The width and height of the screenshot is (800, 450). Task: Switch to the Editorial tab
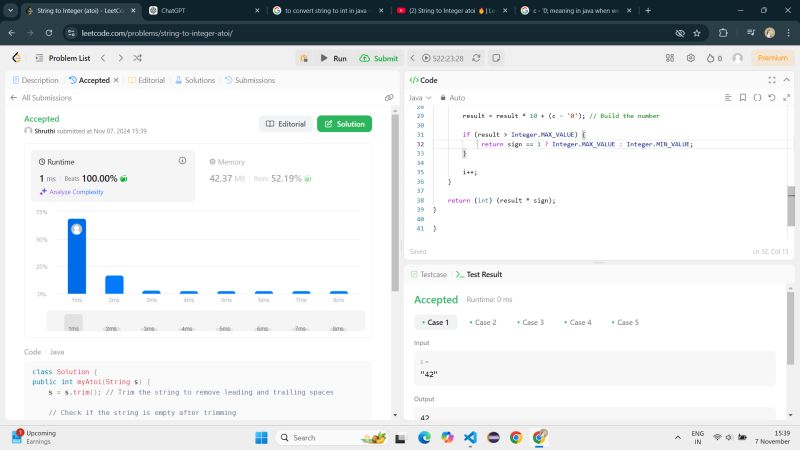[146, 80]
